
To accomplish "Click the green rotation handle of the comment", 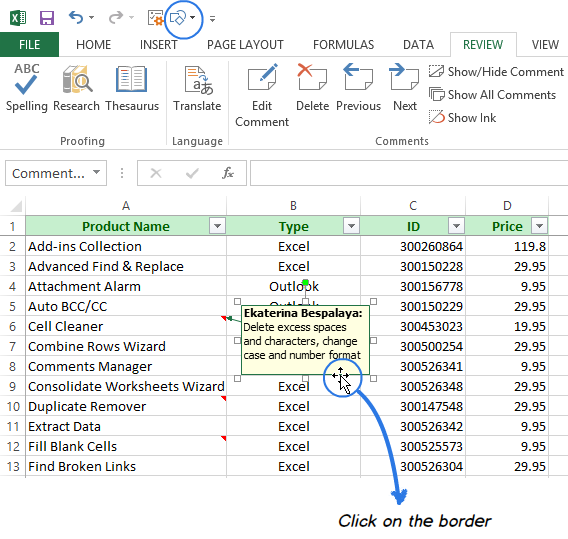I will 305,282.
